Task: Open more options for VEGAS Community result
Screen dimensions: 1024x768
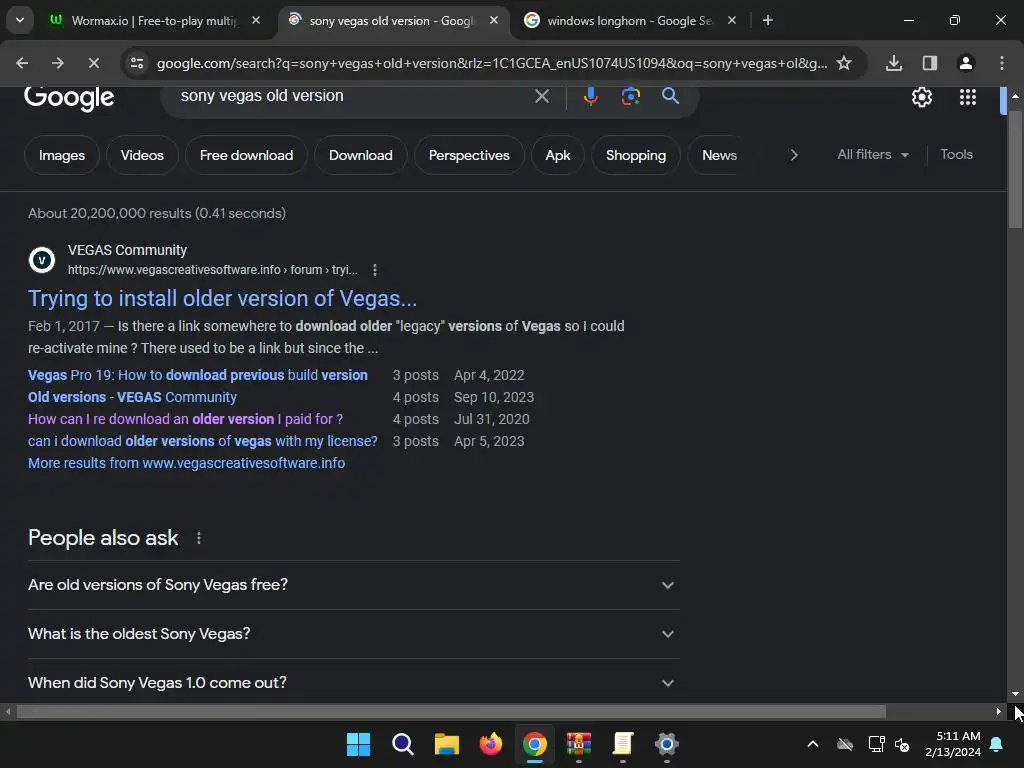Action: 374,270
